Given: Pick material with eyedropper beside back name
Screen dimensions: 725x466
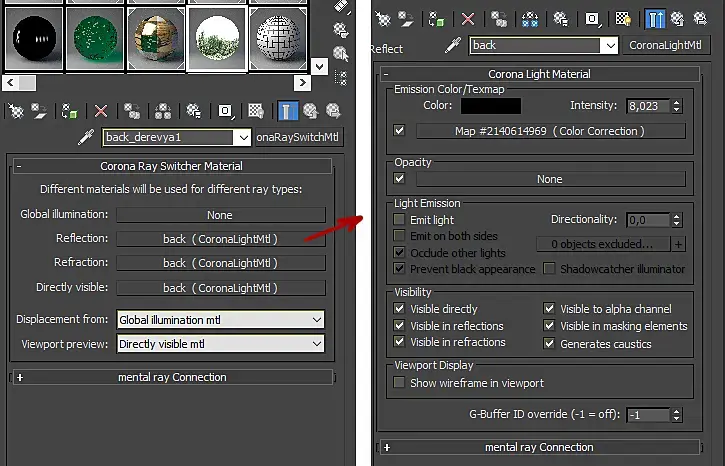Looking at the screenshot, I should coord(453,45).
